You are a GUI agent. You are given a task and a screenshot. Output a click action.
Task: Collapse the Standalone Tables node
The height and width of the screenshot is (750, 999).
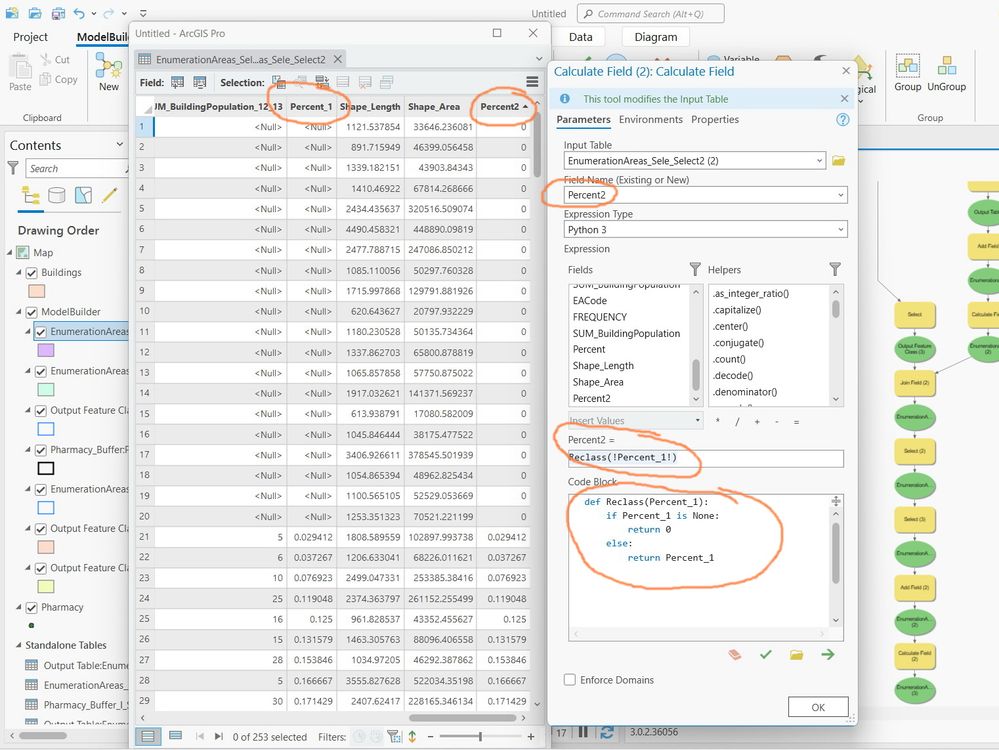(x=18, y=645)
